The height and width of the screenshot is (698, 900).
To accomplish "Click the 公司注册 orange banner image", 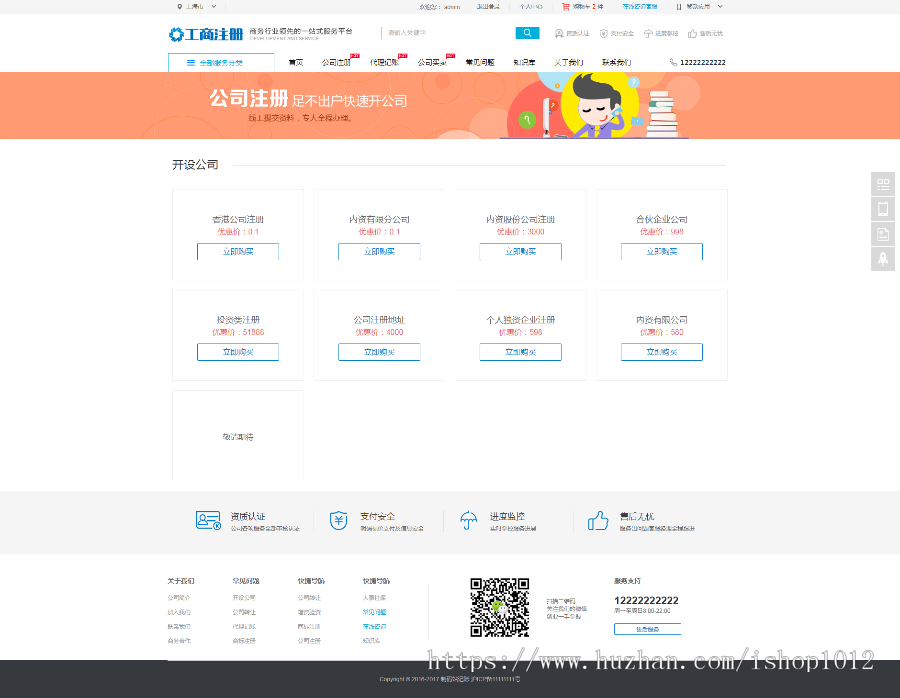I will (x=450, y=106).
